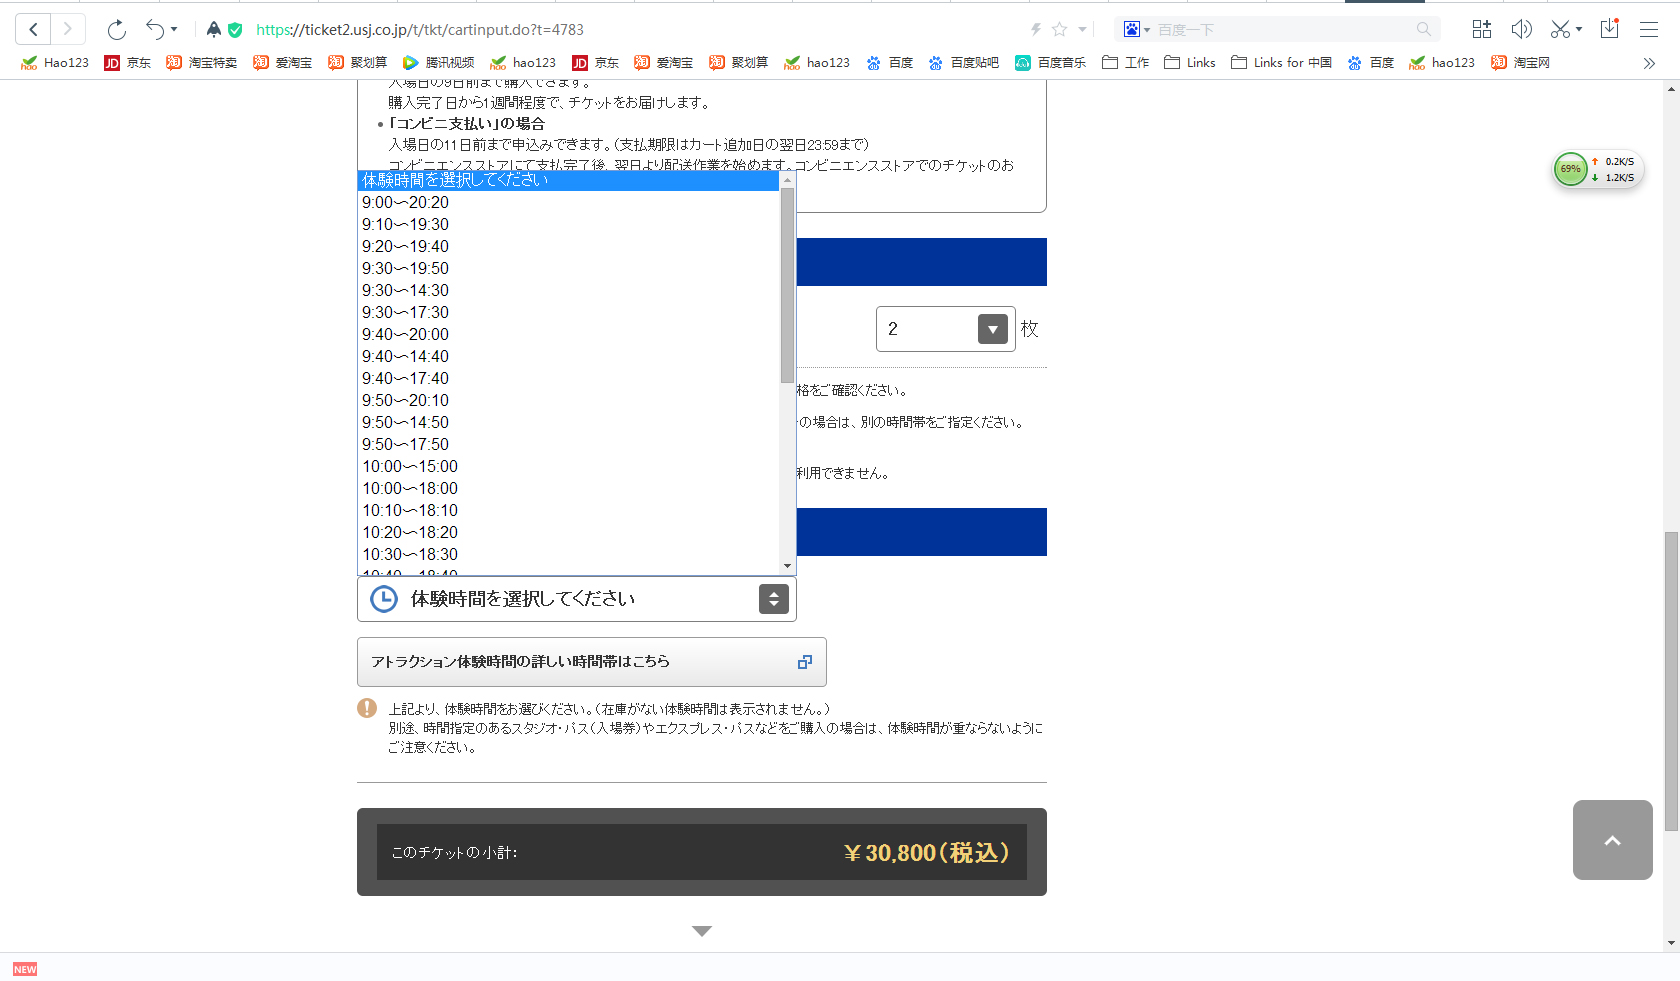This screenshot has width=1680, height=981.
Task: Click the down triangle below subtotal
Action: 702,931
